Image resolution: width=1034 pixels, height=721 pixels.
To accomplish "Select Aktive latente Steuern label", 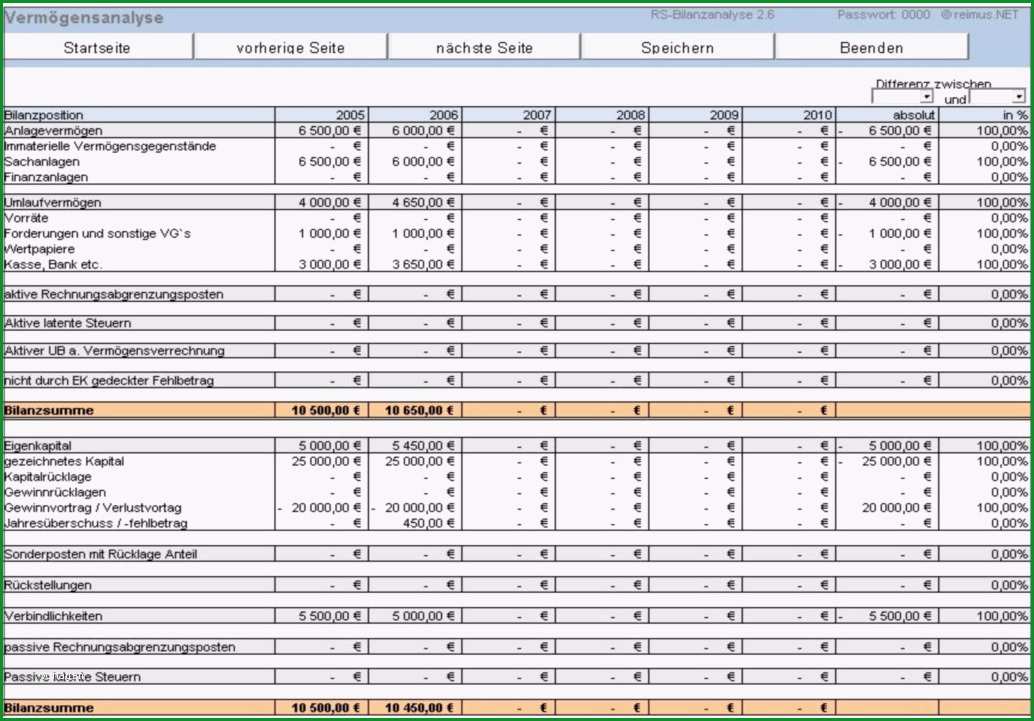I will coord(67,323).
